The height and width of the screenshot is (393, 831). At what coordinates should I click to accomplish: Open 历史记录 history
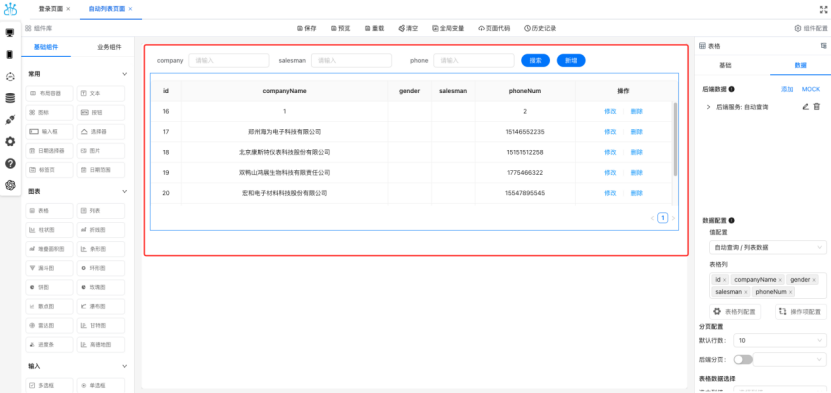[540, 29]
